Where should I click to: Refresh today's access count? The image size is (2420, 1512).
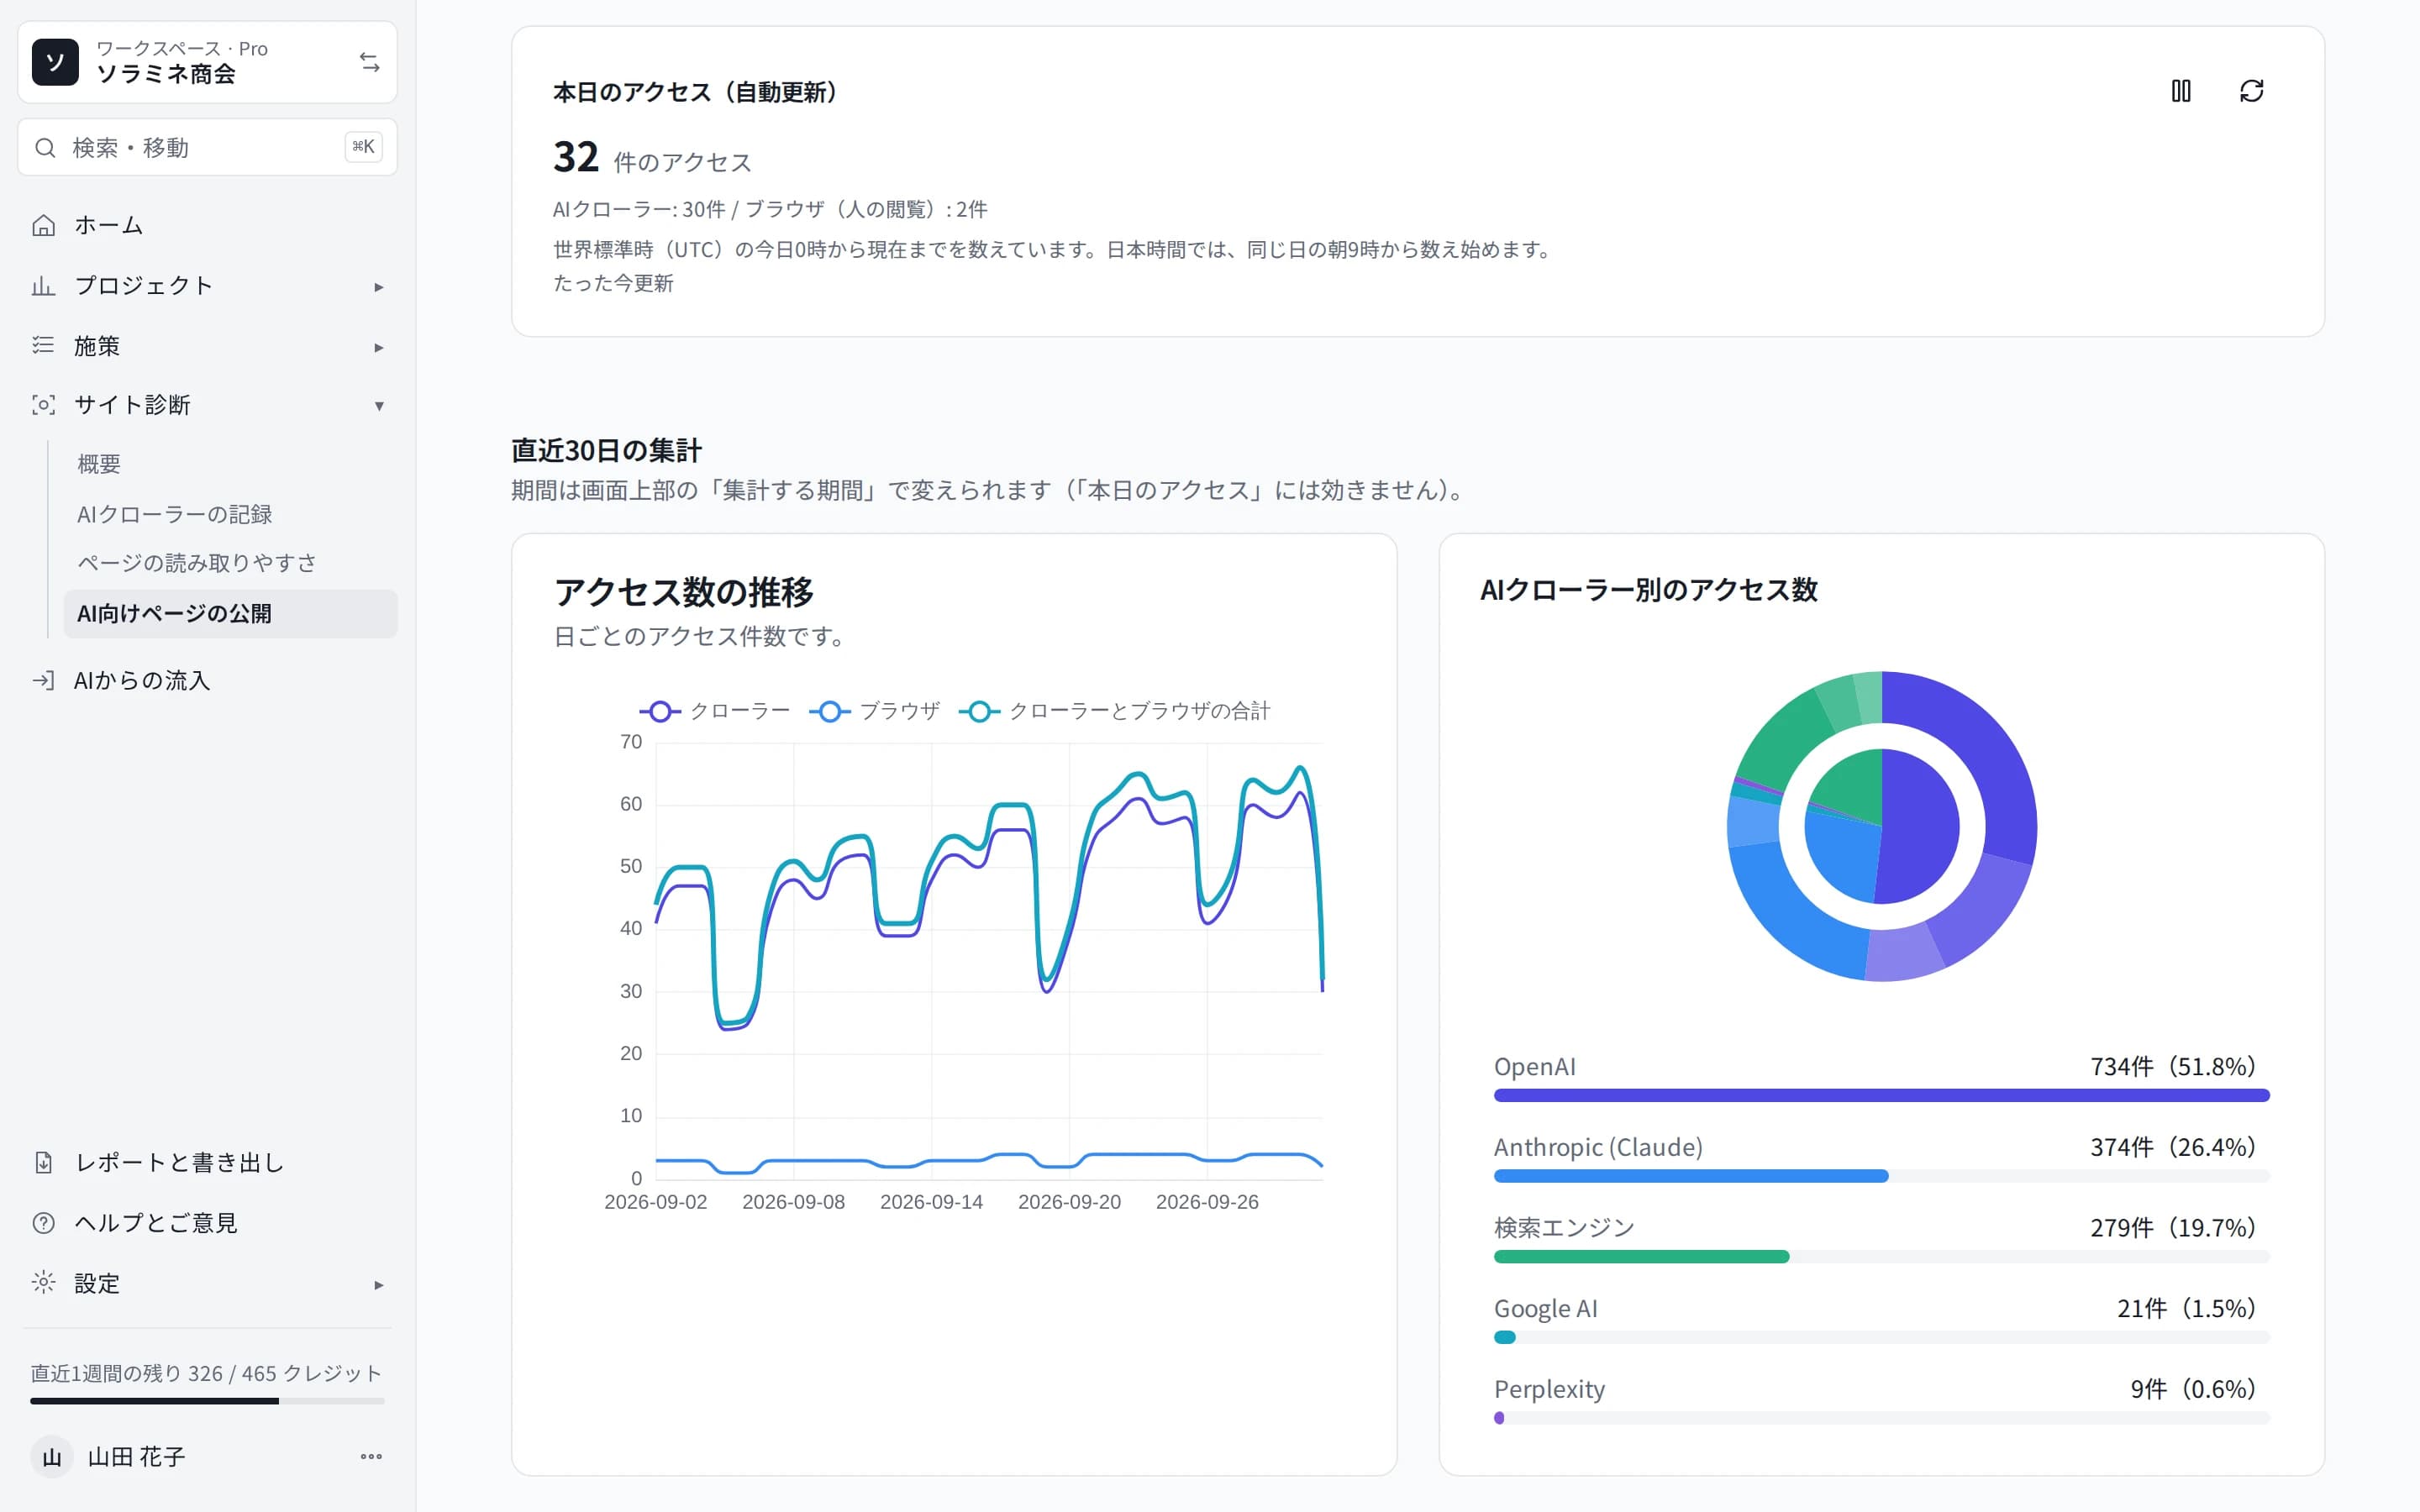(2251, 91)
